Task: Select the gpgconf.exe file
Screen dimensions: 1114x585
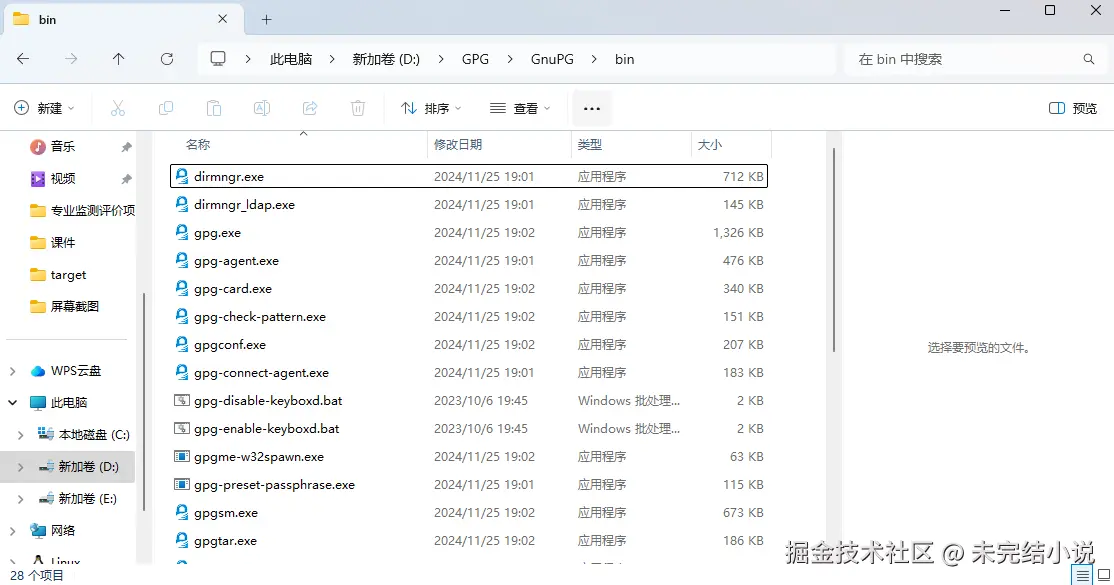Action: (x=469, y=345)
